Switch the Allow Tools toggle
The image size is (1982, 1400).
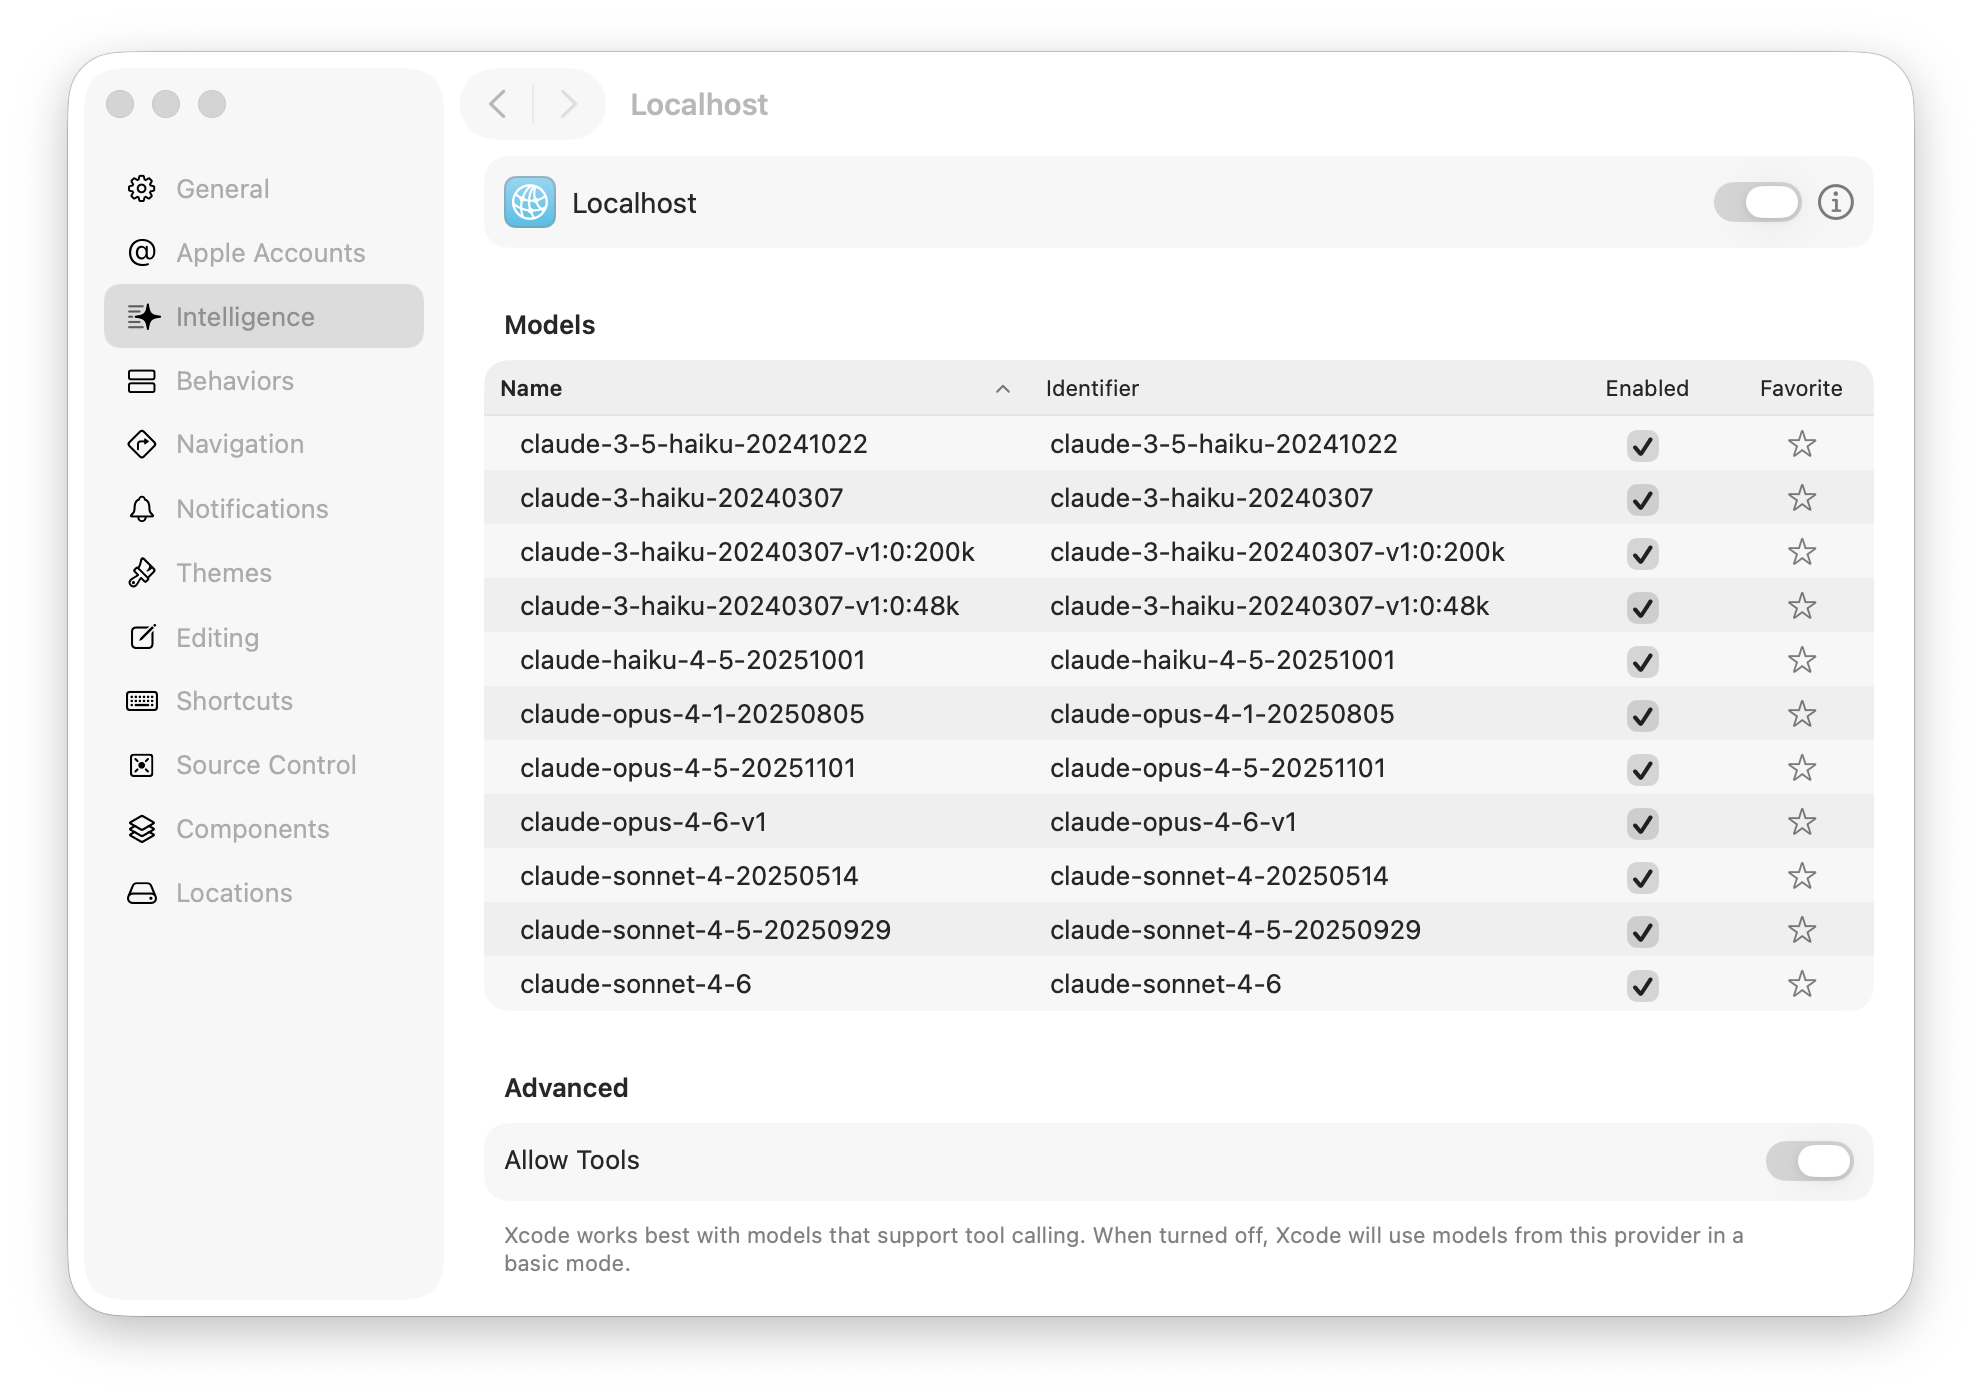click(x=1808, y=1161)
